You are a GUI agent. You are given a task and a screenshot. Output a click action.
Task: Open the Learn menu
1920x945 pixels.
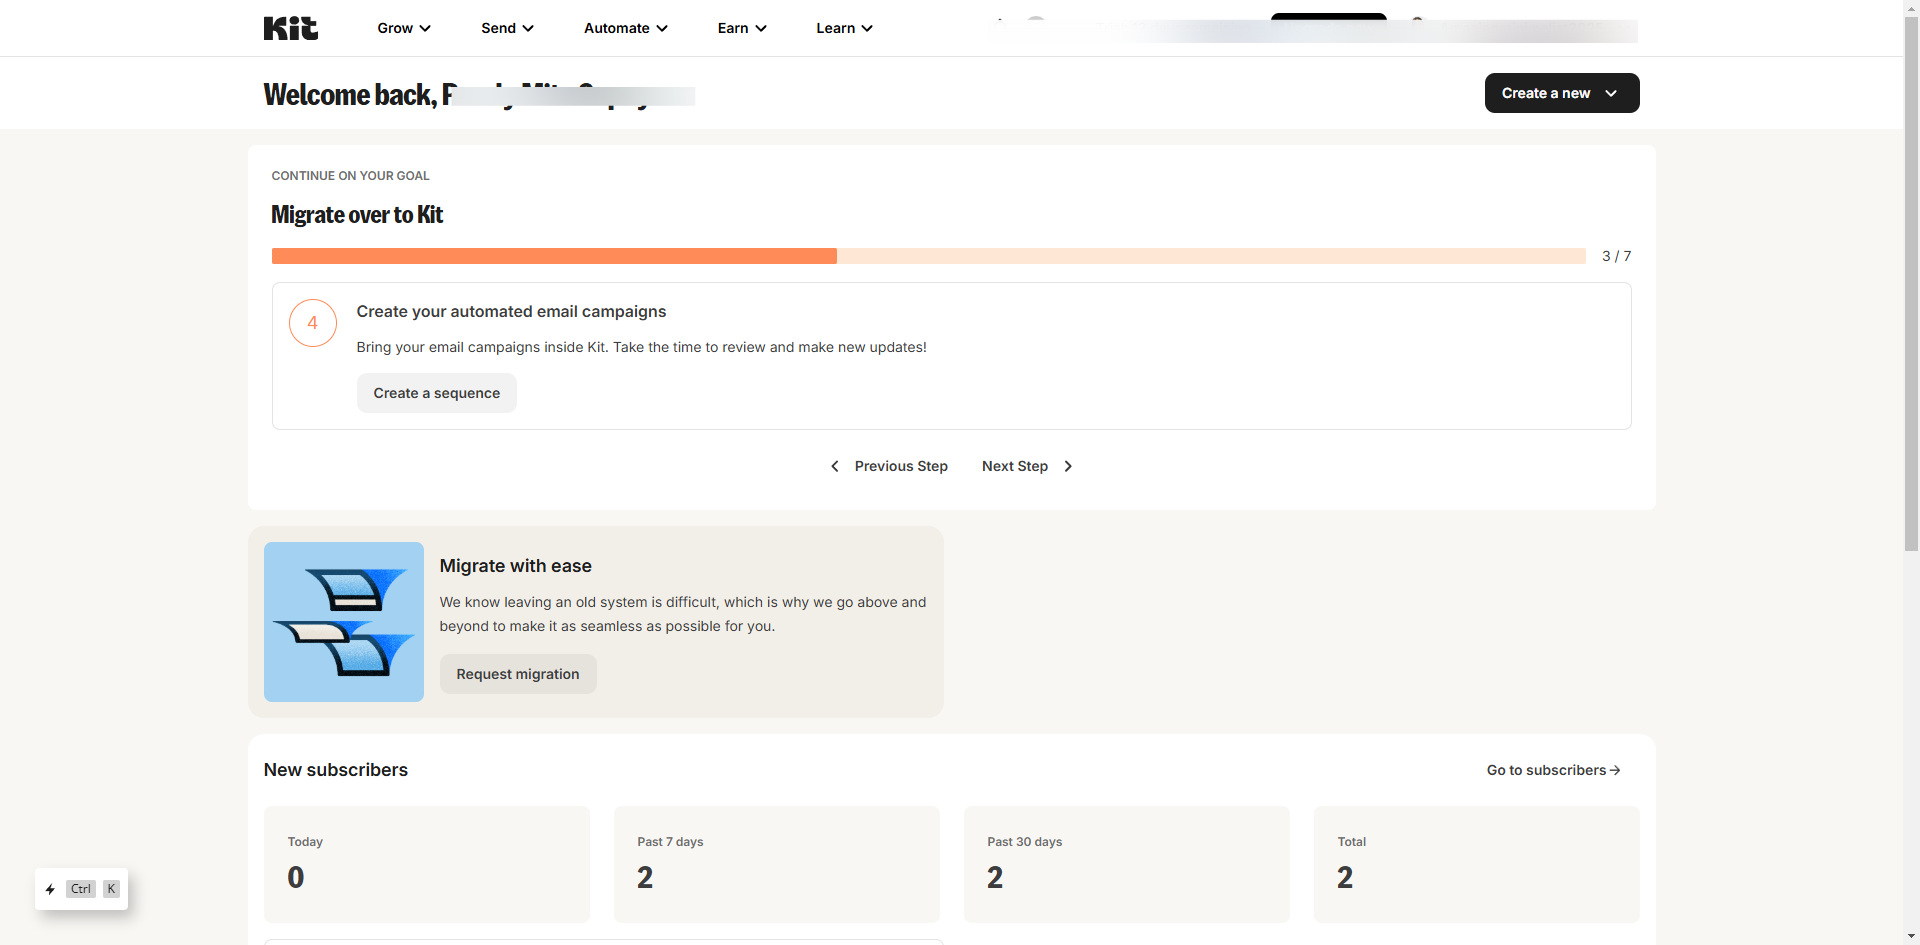pyautogui.click(x=844, y=28)
